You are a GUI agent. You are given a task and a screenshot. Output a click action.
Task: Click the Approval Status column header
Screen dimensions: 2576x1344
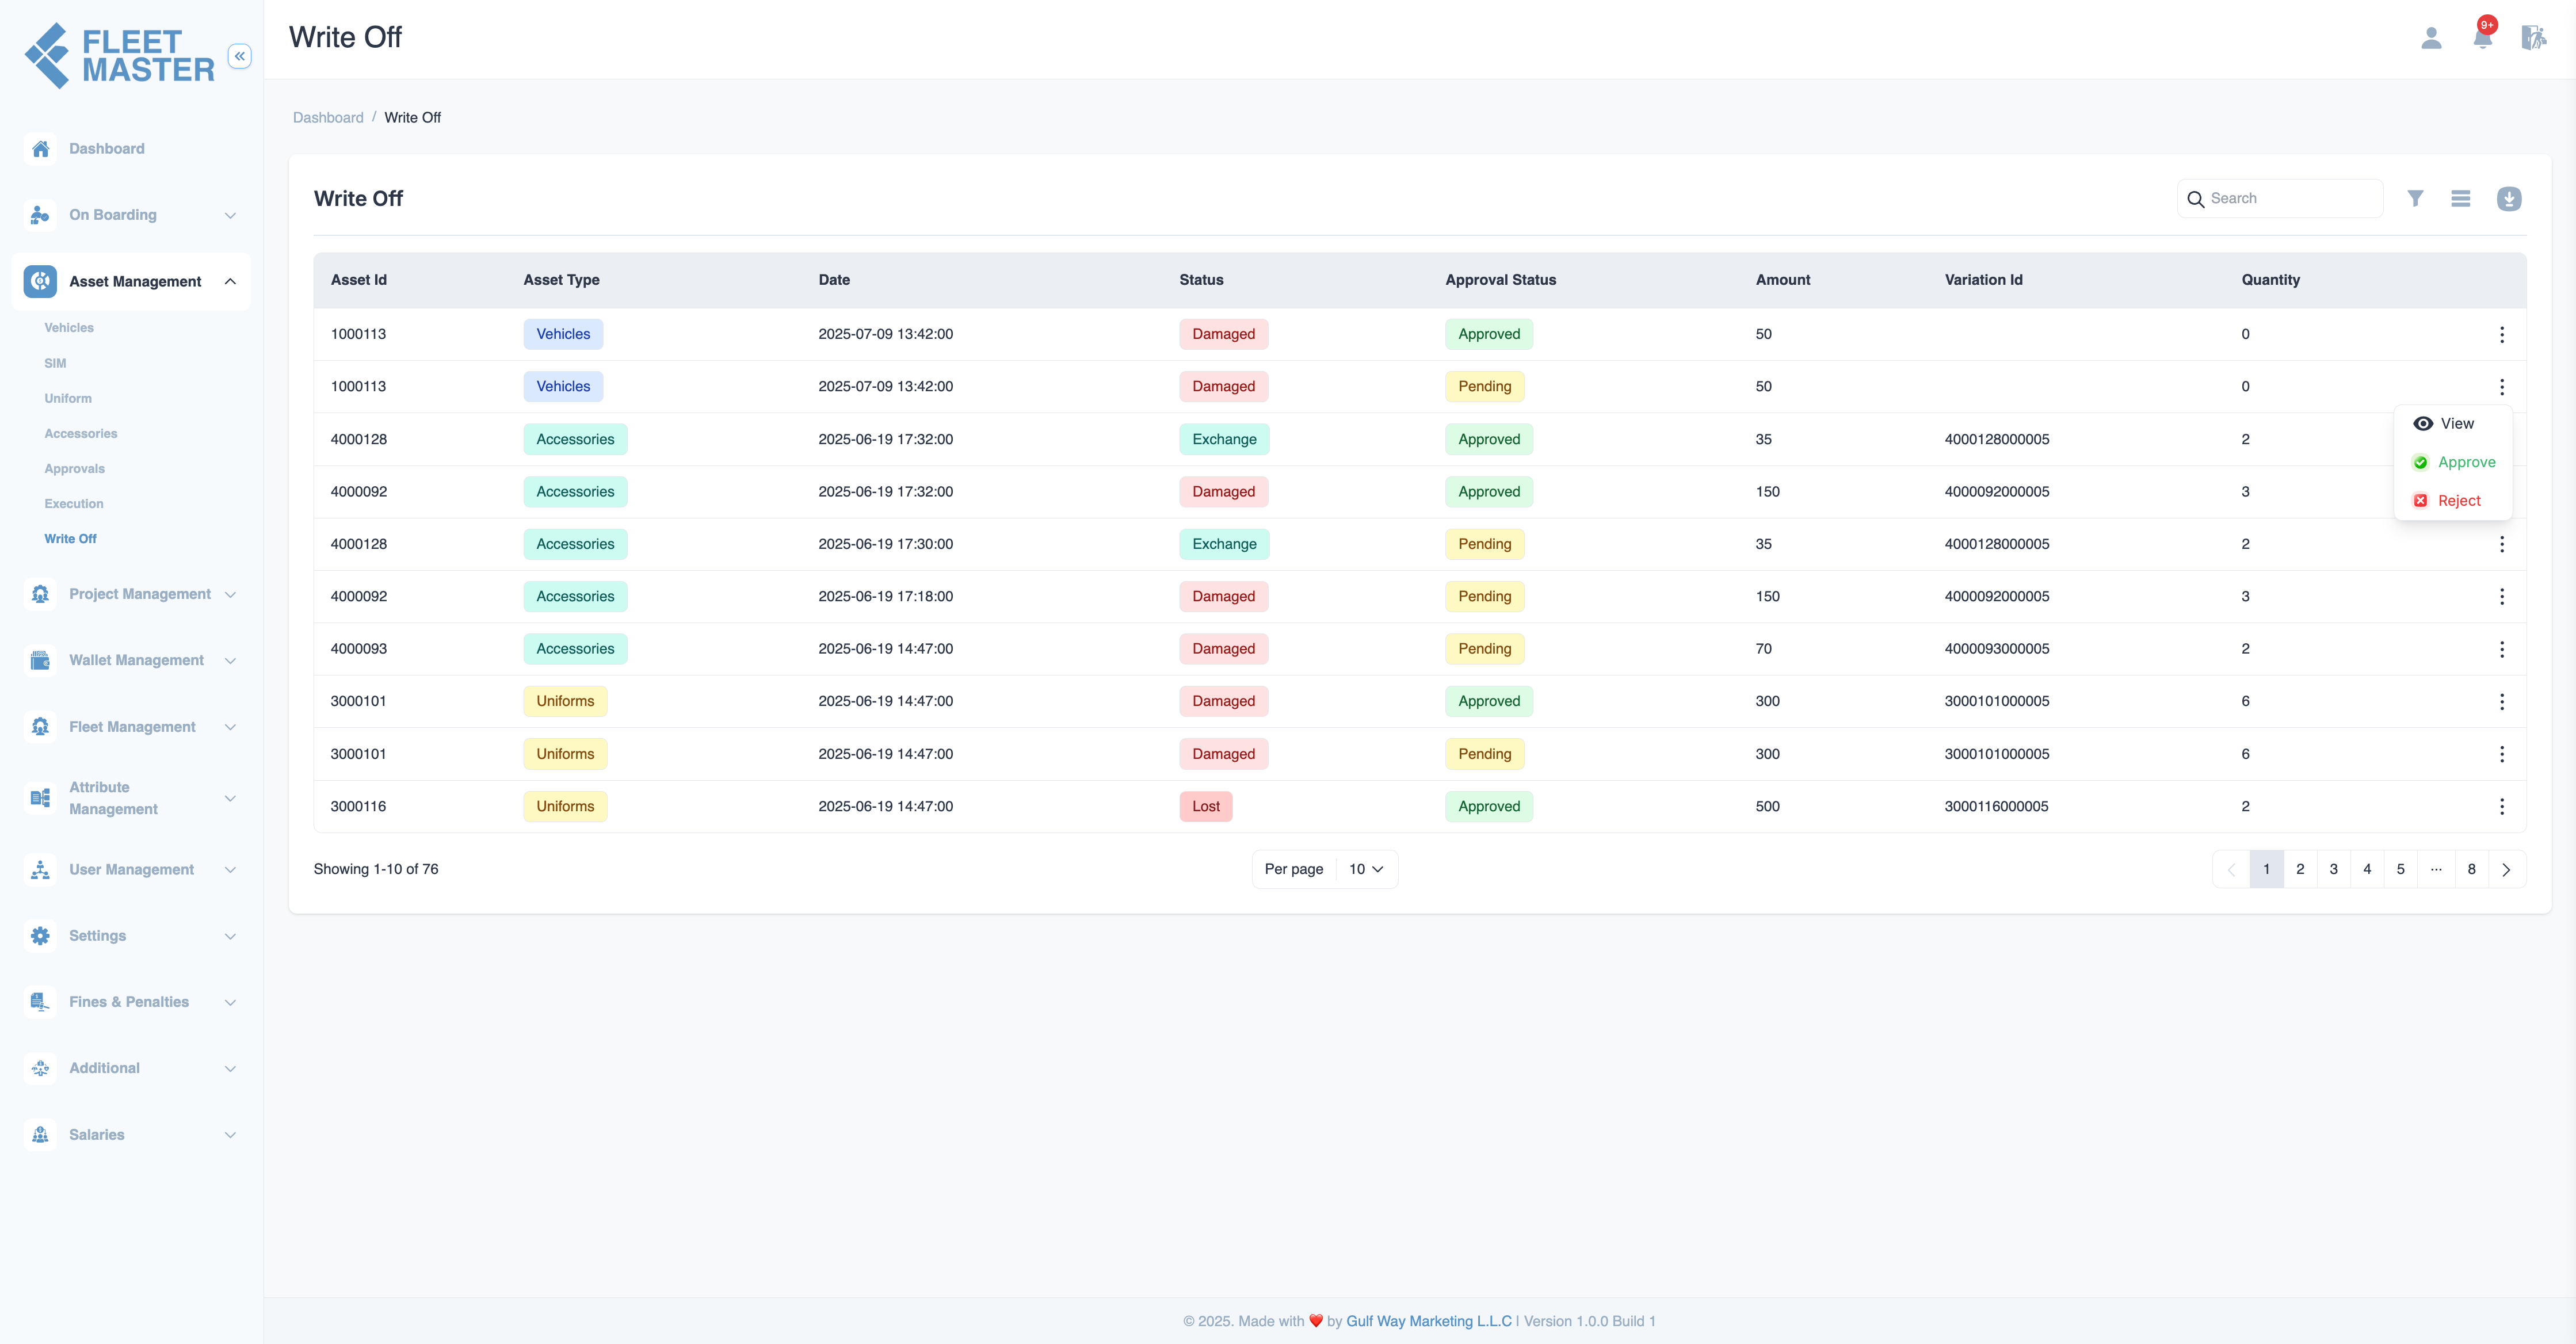pos(1500,280)
